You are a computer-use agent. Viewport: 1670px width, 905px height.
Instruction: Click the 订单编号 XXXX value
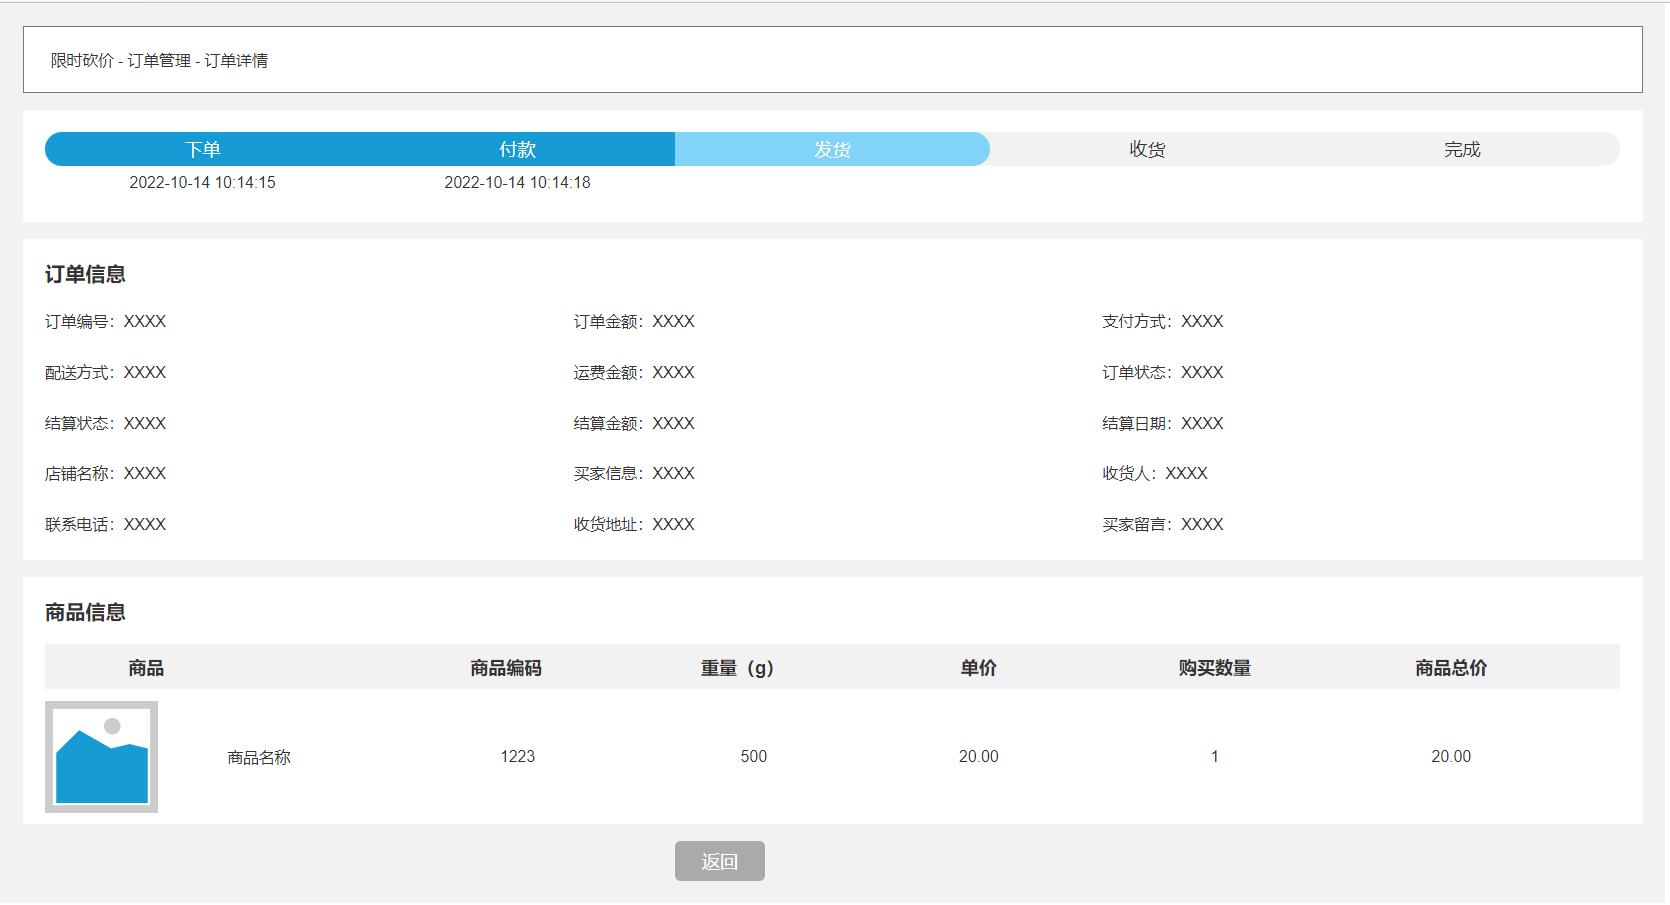pyautogui.click(x=146, y=322)
